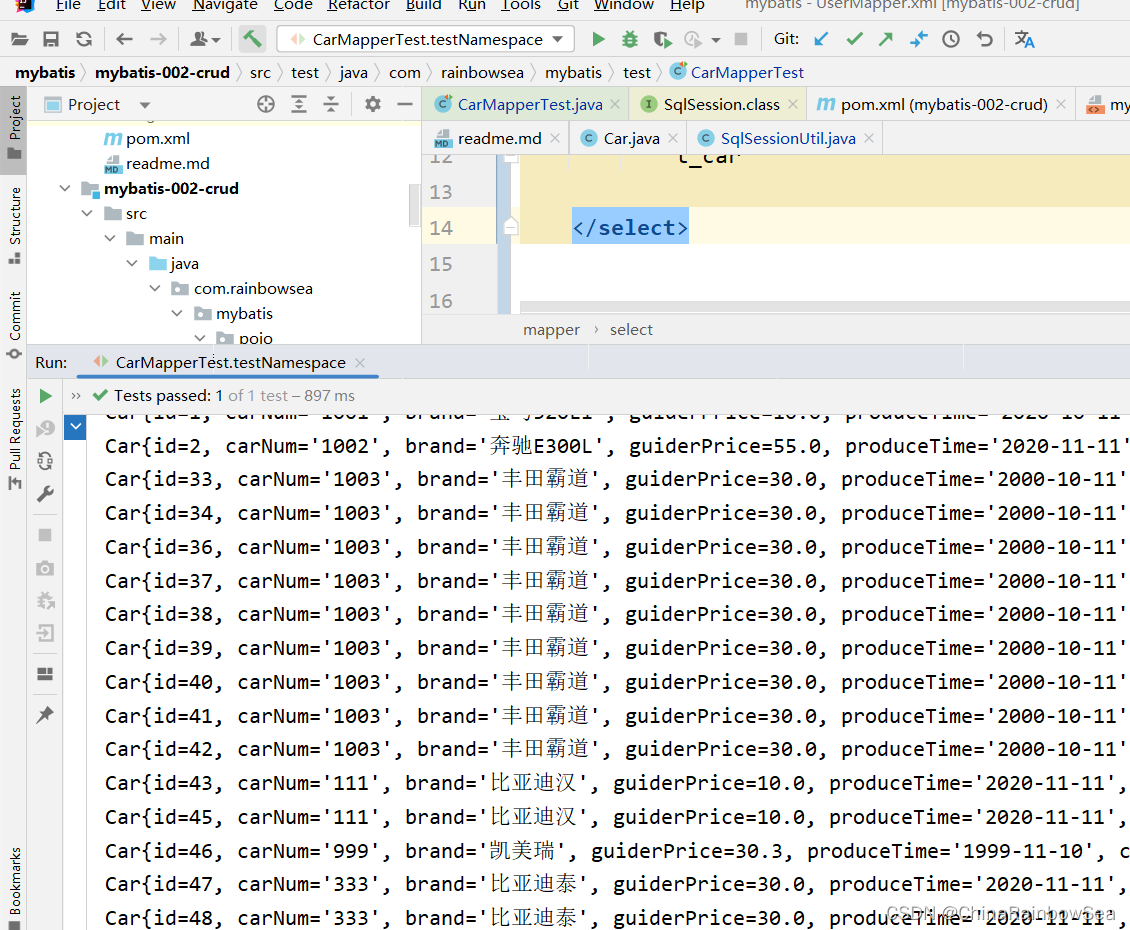The width and height of the screenshot is (1130, 930).
Task: Open the Commit tool window sidebar button
Action: [x=14, y=325]
